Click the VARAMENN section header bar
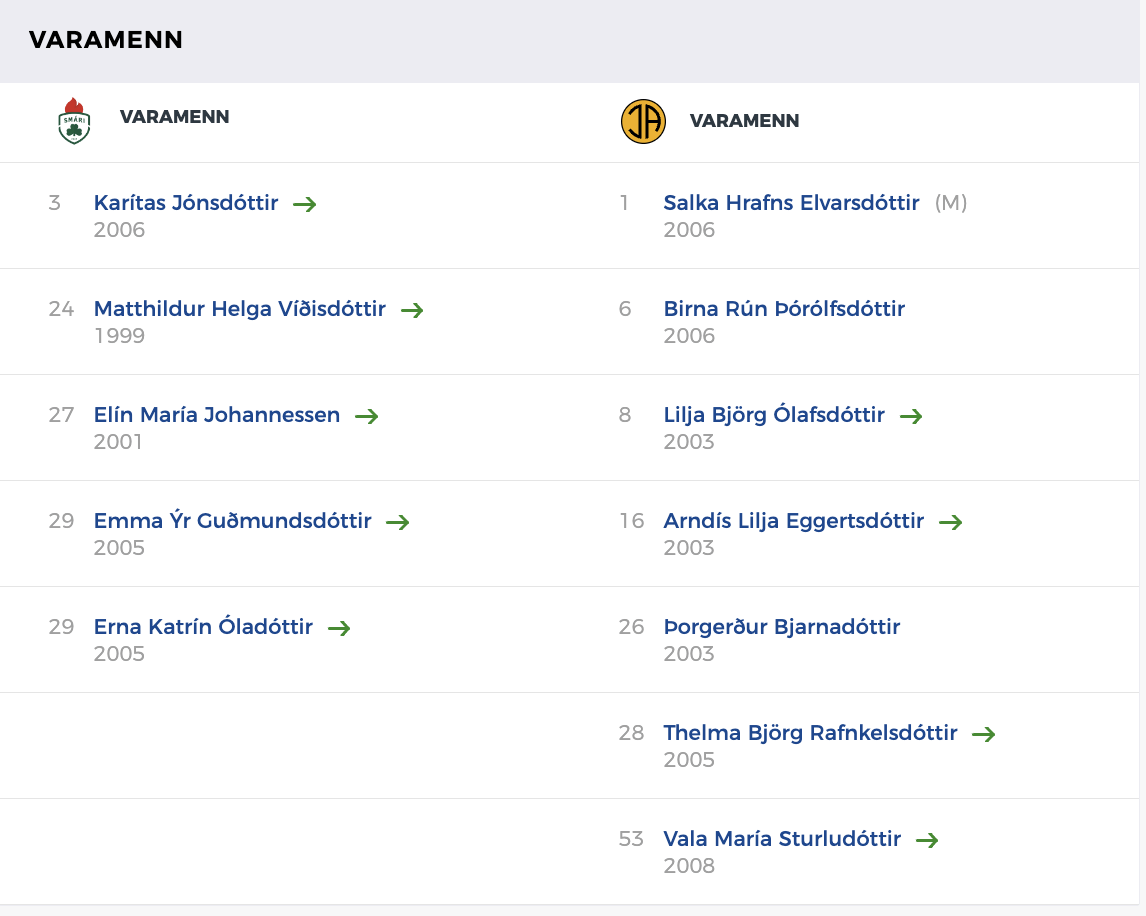Screen dimensions: 1146x916 [573, 40]
